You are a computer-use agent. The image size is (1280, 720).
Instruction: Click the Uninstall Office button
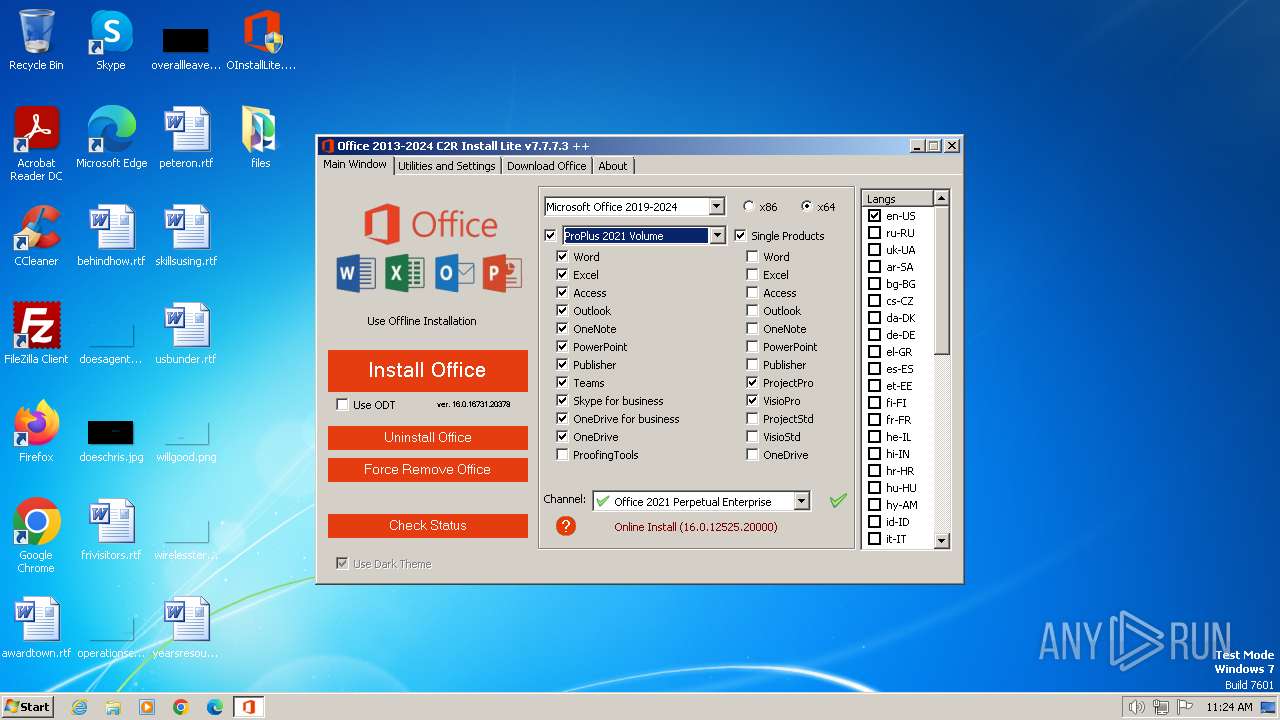click(427, 438)
